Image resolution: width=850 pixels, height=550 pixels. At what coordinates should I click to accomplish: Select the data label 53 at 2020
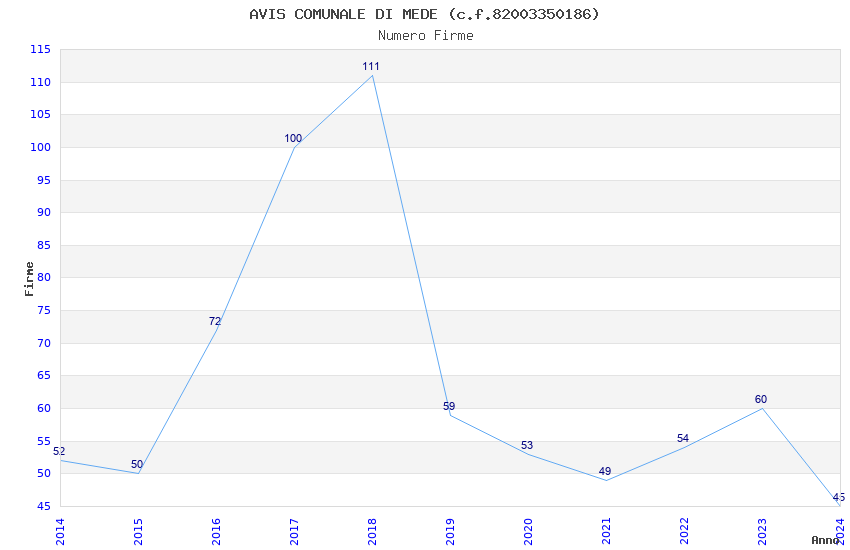click(527, 445)
